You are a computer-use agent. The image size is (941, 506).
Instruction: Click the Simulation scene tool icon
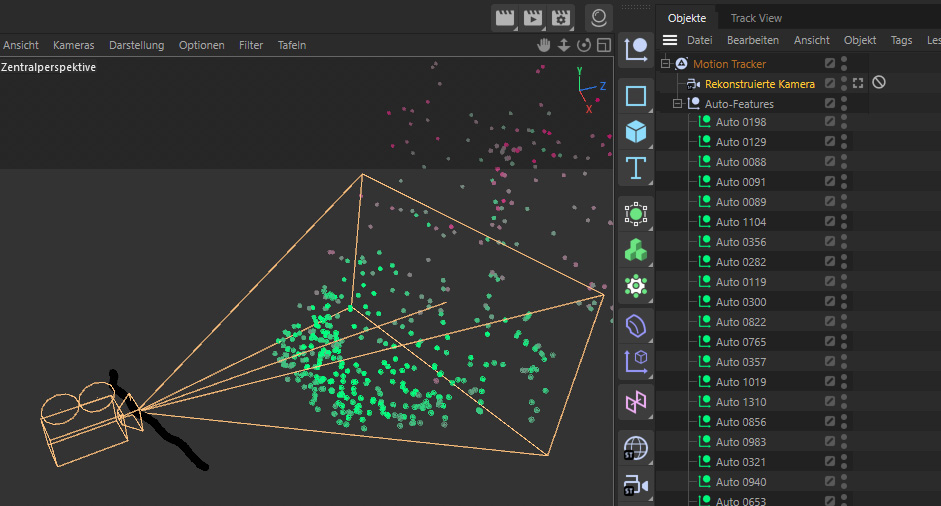[636, 361]
